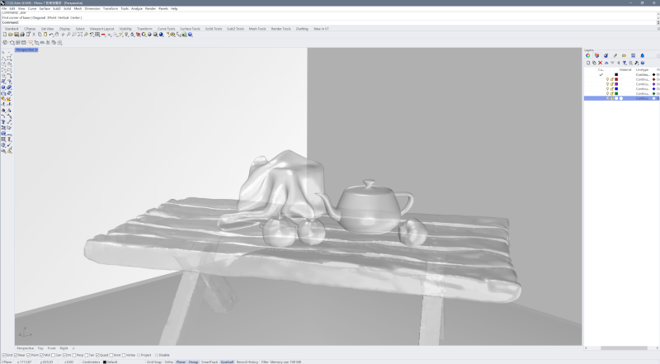Open the File menu
This screenshot has height=364, width=660.
4,8
